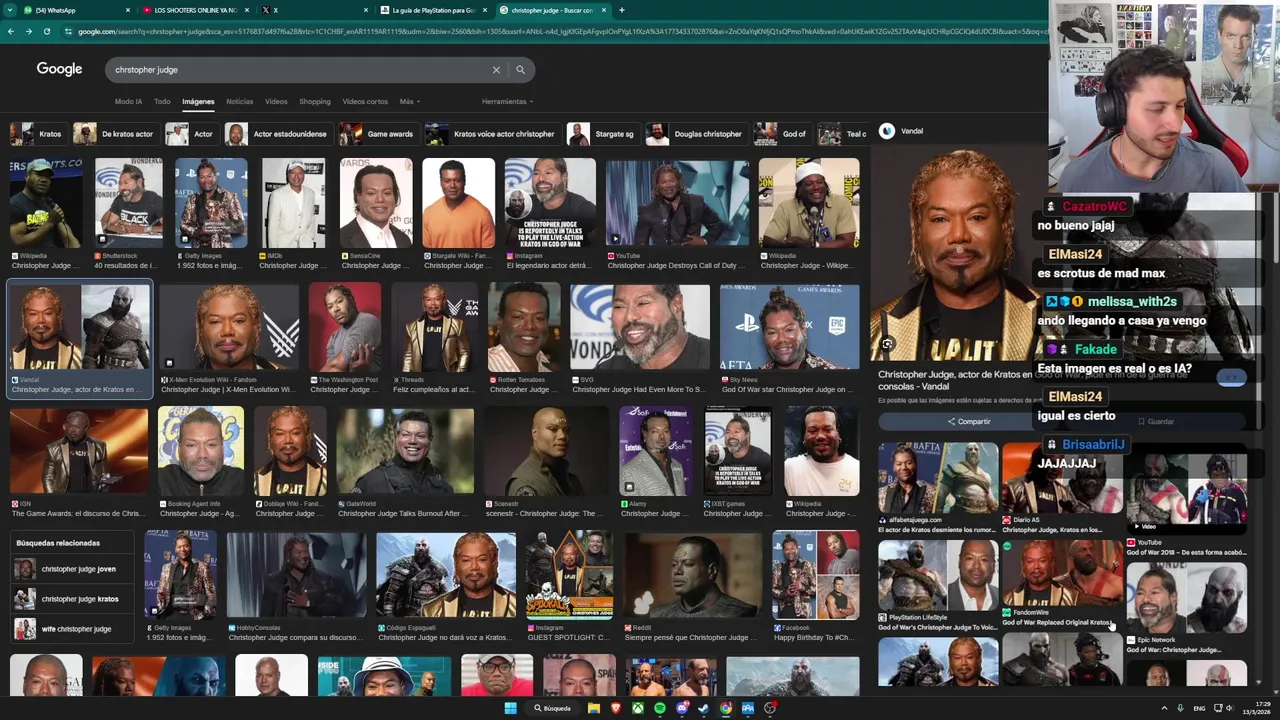Select the Modo IA search filter

click(128, 101)
